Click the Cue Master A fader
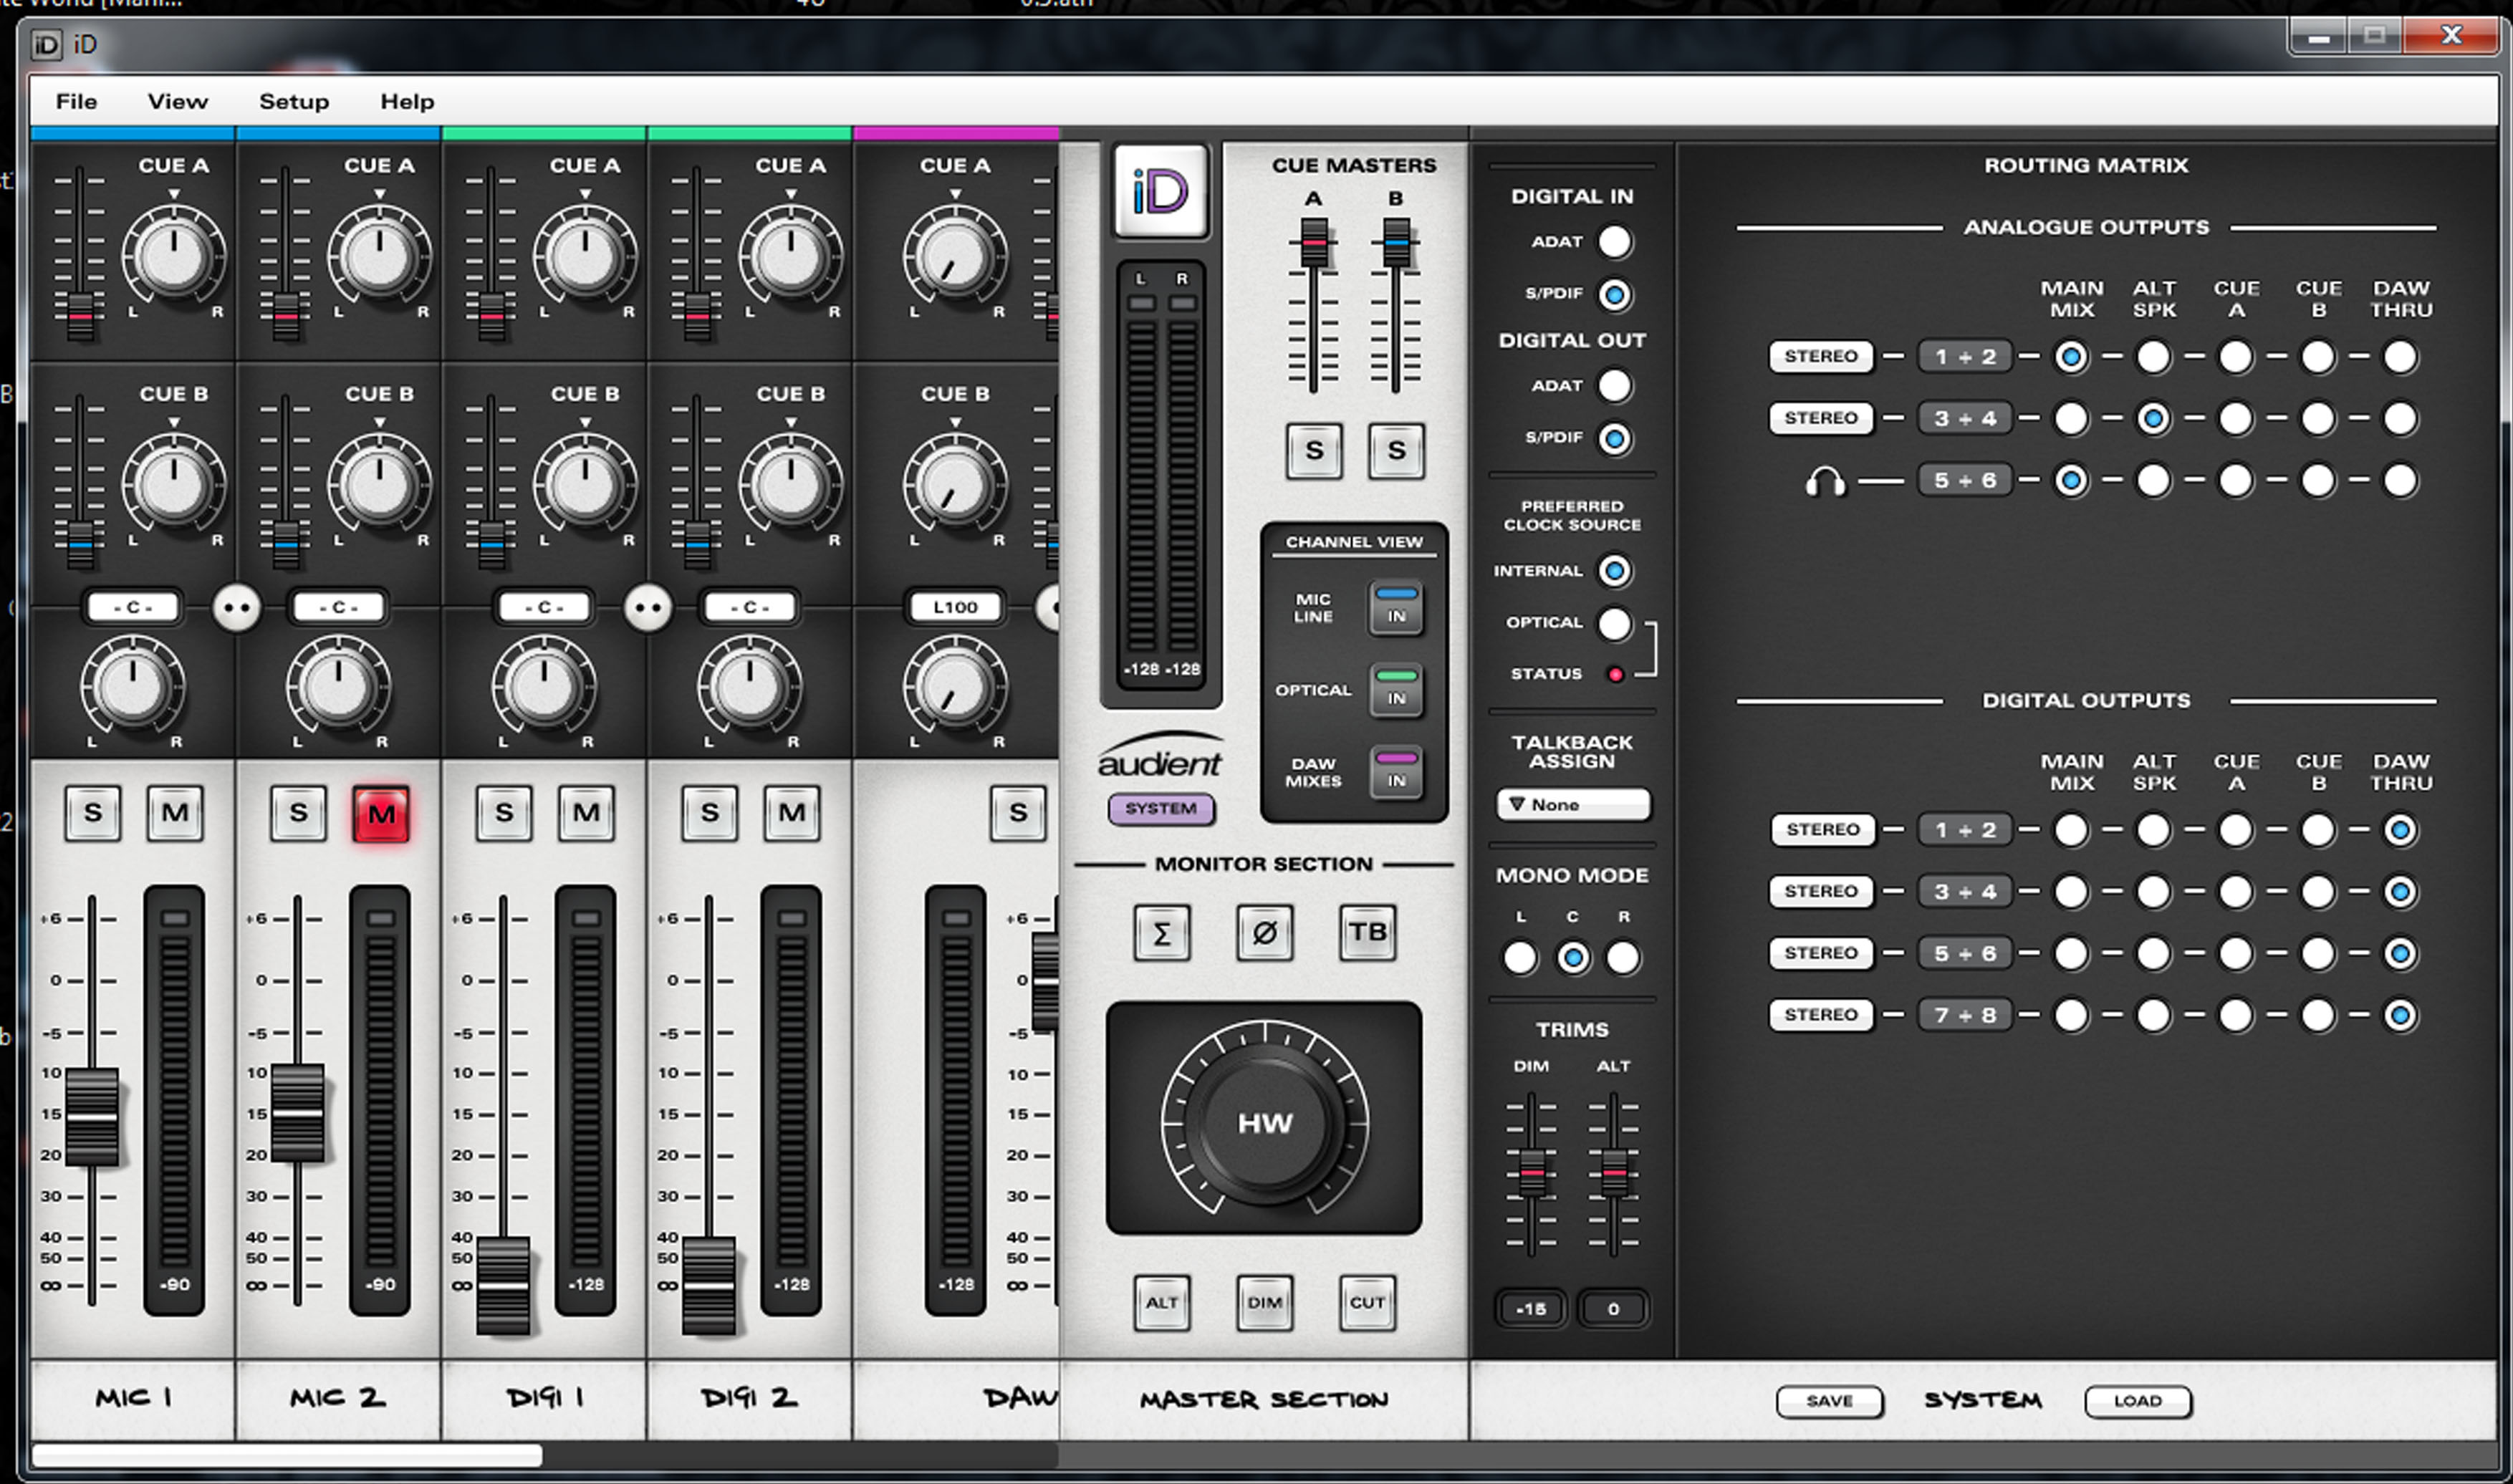2513x1484 pixels. pos(1314,243)
